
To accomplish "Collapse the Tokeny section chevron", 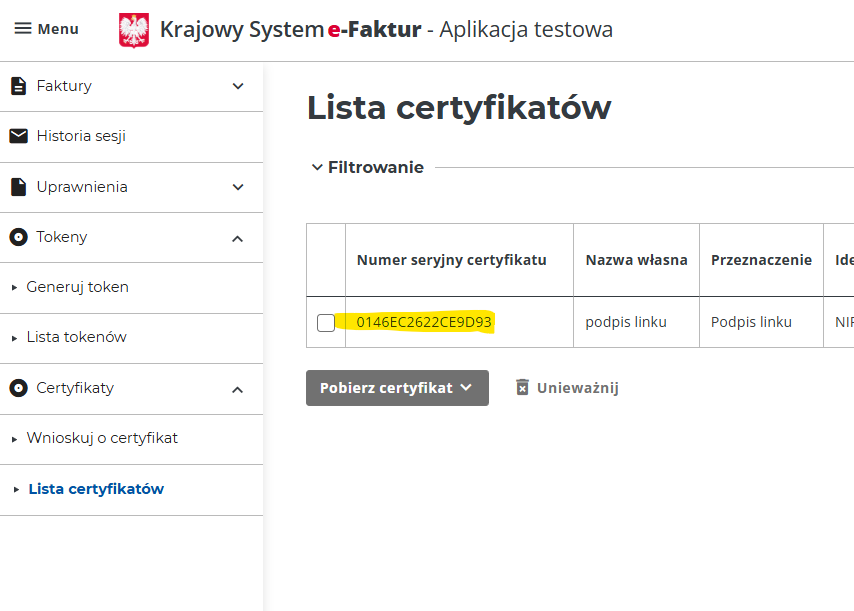I will pos(238,238).
